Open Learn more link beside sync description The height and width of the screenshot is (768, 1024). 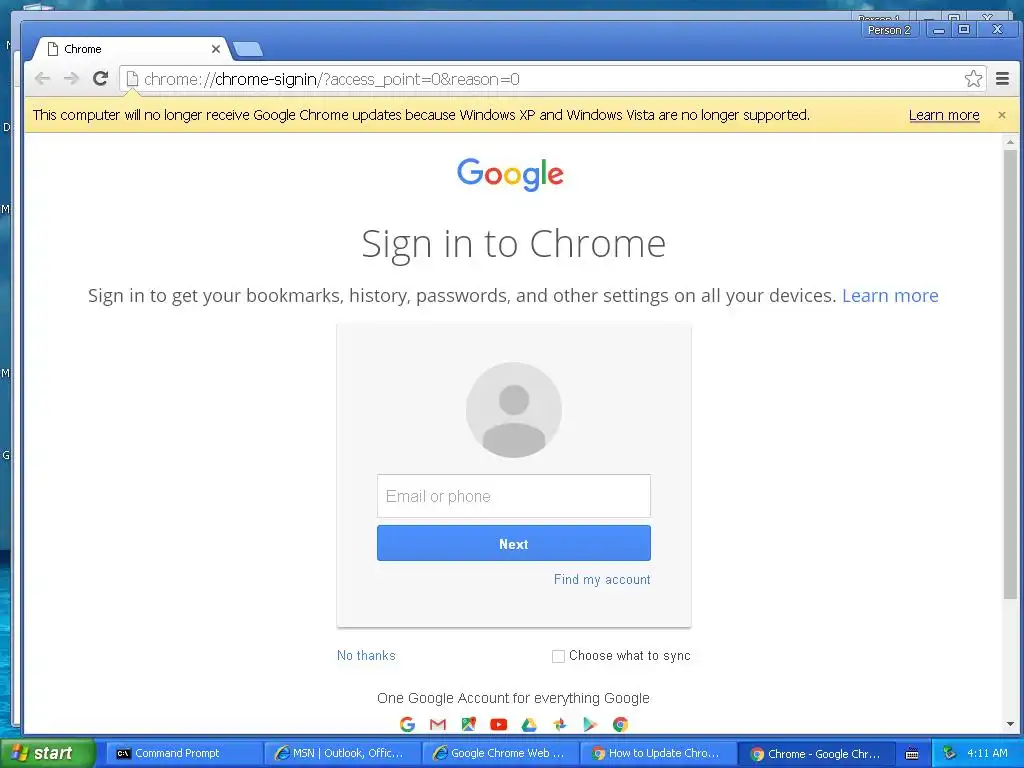[889, 296]
